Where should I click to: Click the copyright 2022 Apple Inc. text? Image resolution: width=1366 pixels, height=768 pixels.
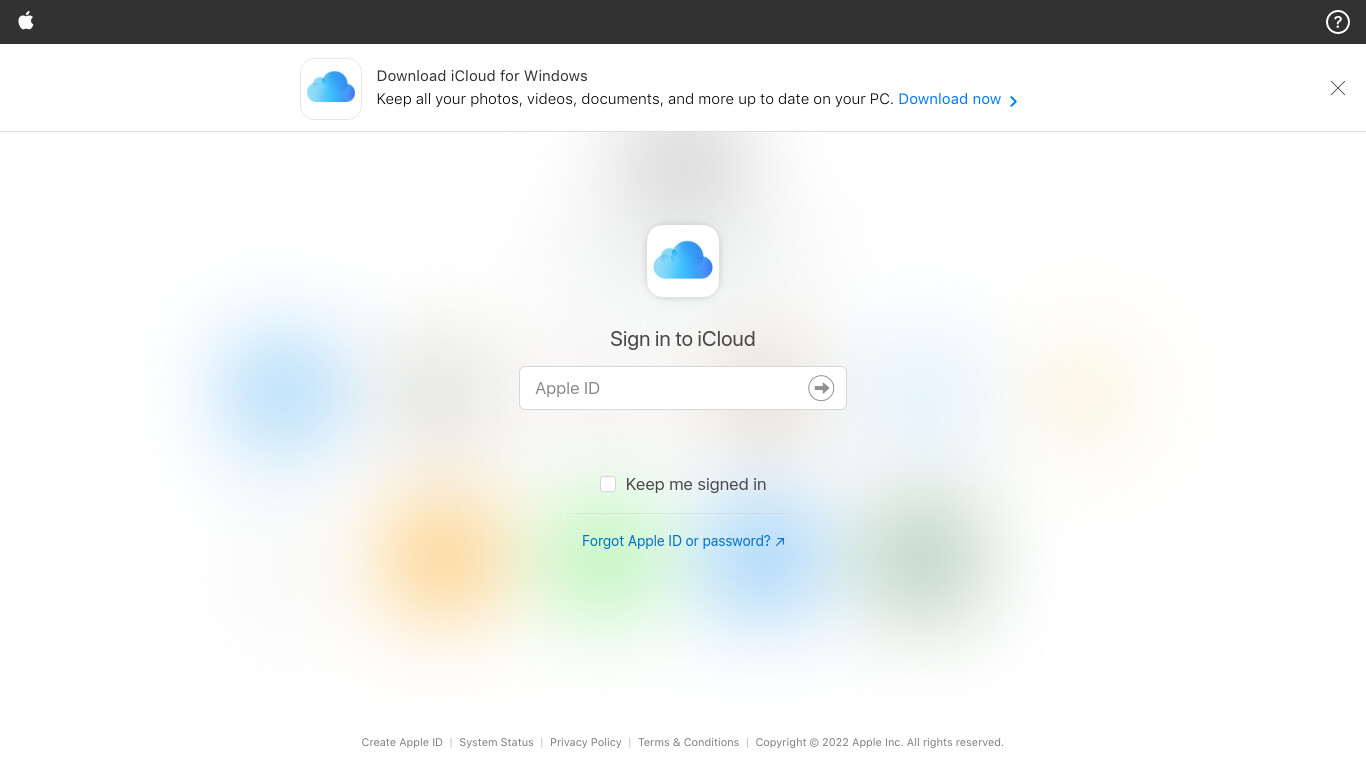point(880,742)
